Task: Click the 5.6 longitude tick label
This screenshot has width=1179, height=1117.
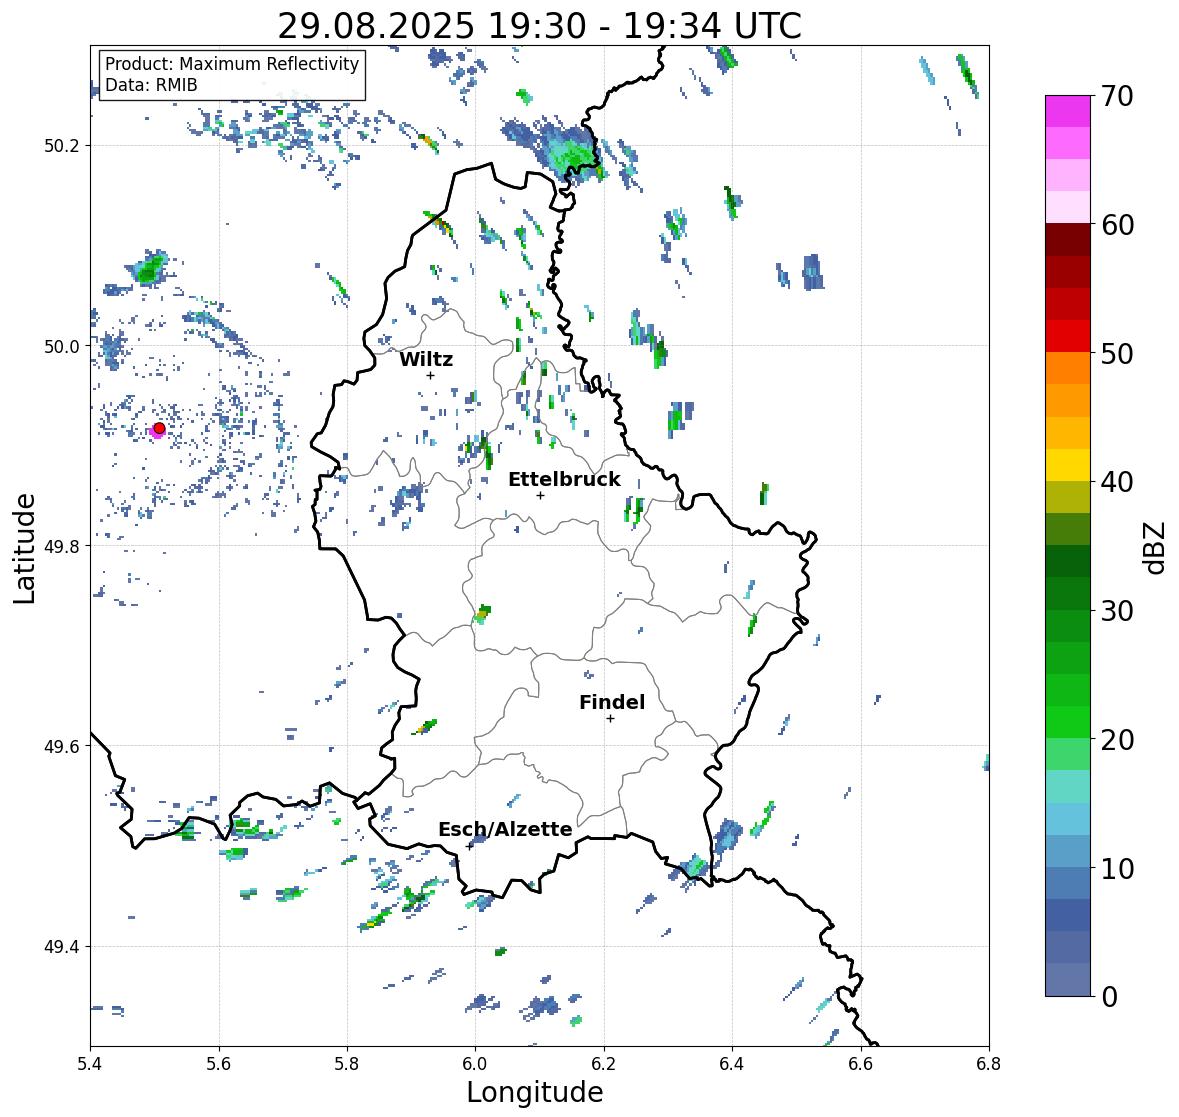Action: pyautogui.click(x=219, y=1064)
